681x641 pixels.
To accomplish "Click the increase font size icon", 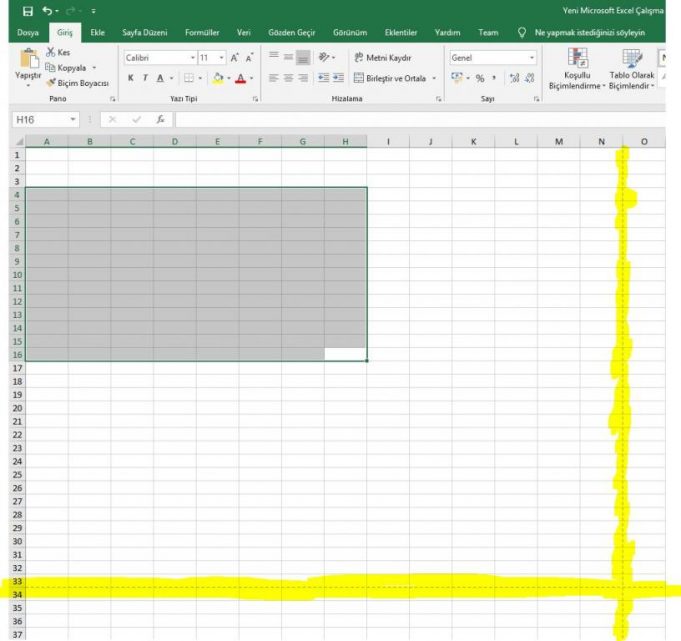I will [x=235, y=58].
